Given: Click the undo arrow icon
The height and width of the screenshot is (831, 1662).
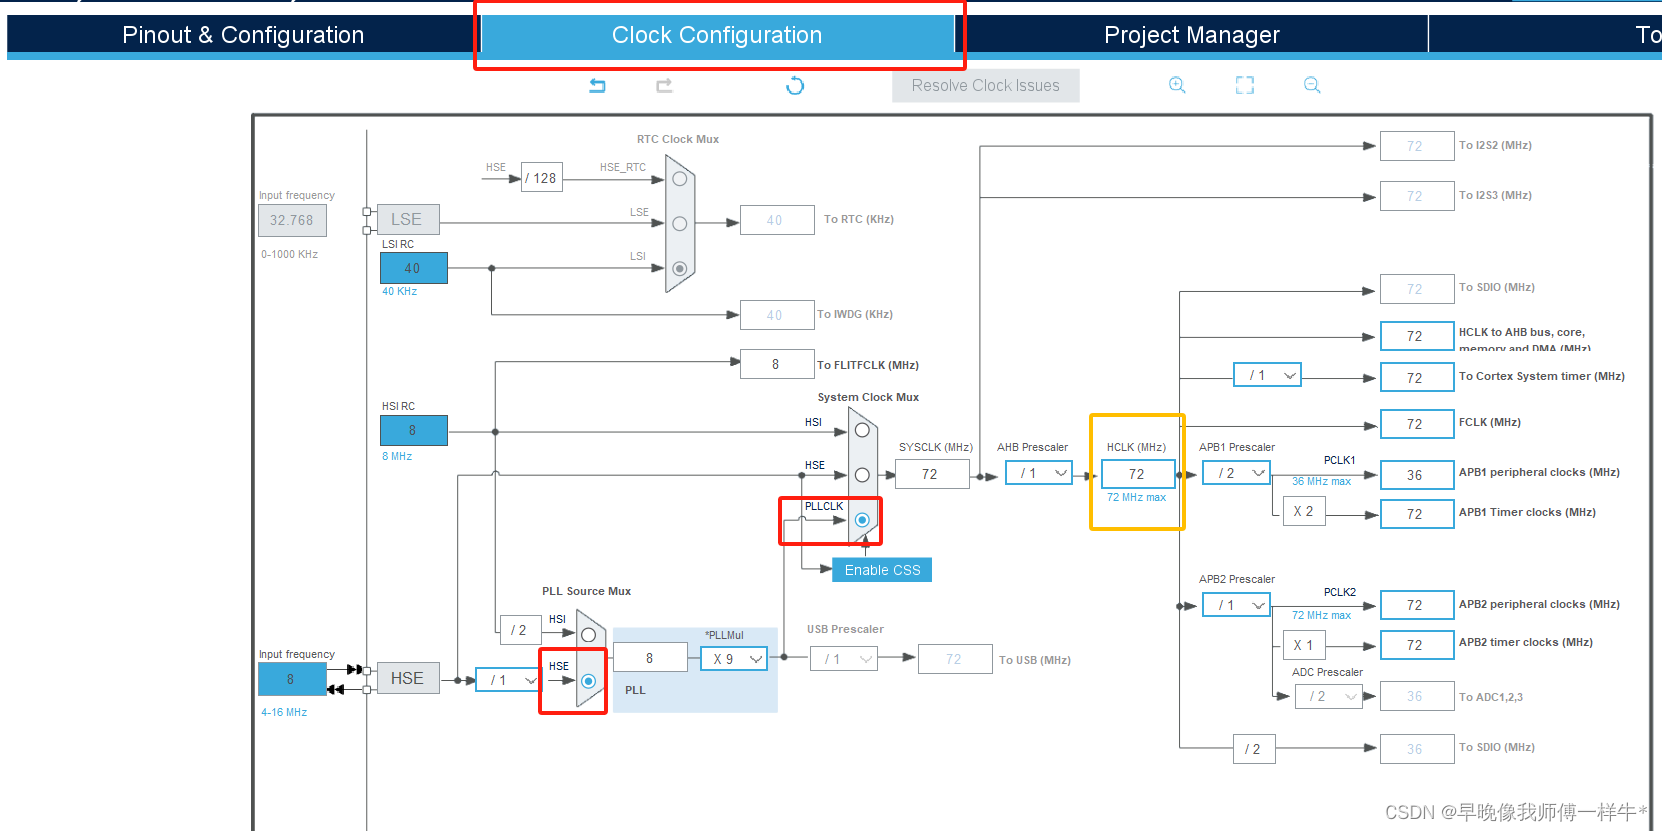Looking at the screenshot, I should click(597, 85).
